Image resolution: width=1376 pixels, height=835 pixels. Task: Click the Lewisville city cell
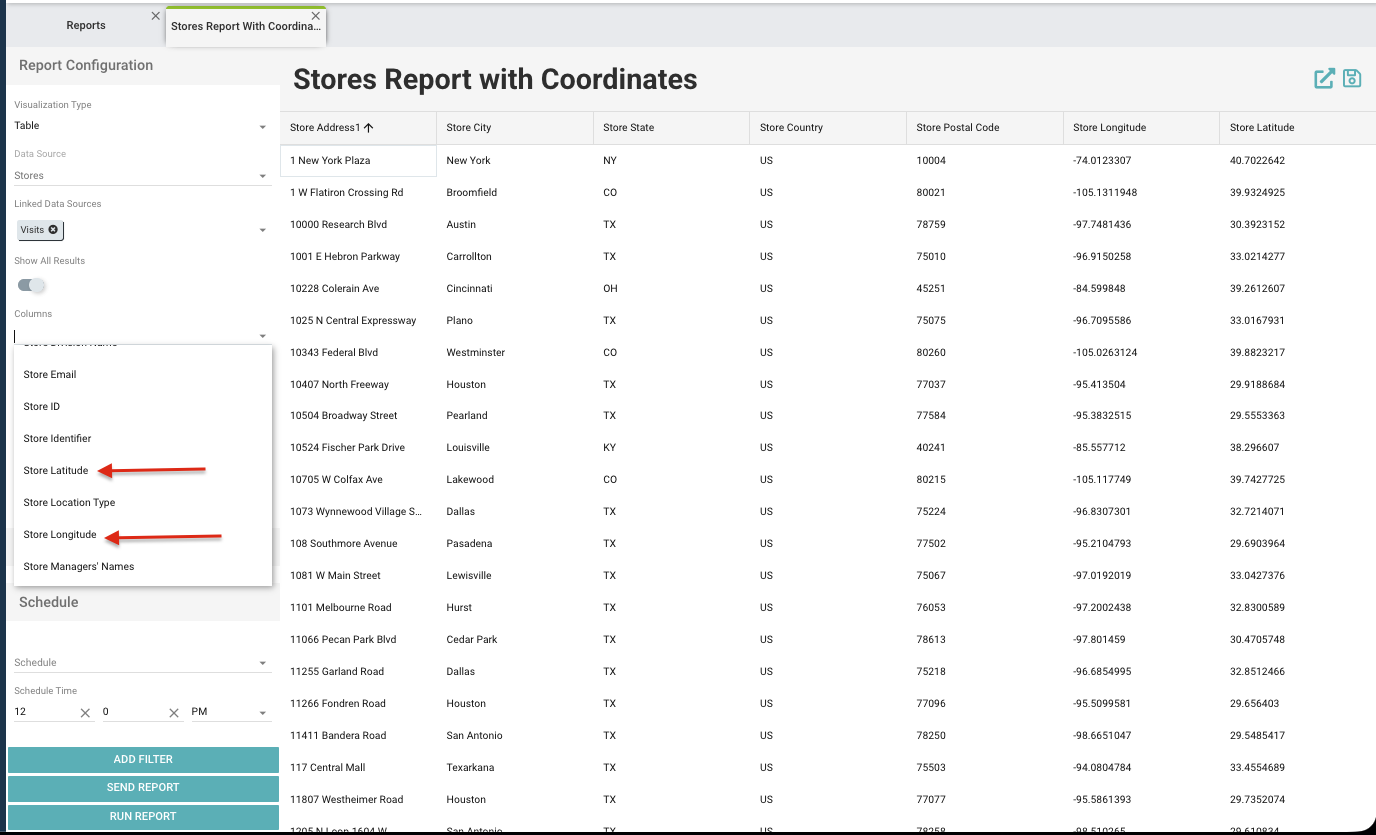tap(515, 576)
